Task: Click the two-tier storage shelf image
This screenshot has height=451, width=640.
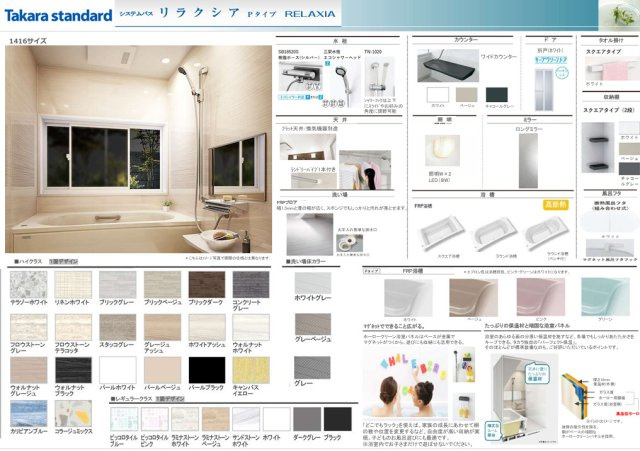Action: point(598,147)
